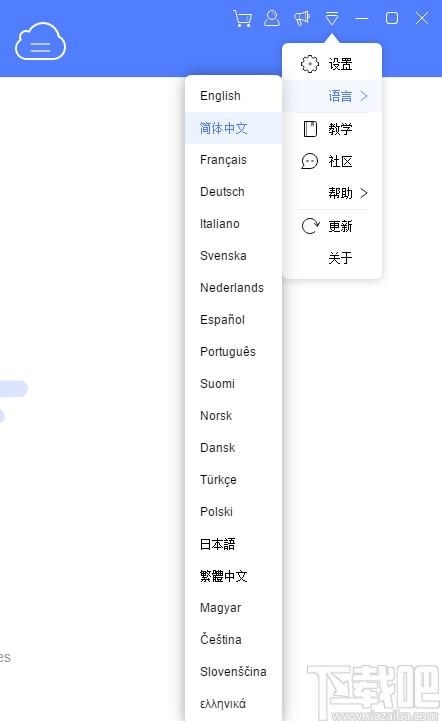Click the settings gear icon
Viewport: 442px width, 721px height.
coord(310,64)
